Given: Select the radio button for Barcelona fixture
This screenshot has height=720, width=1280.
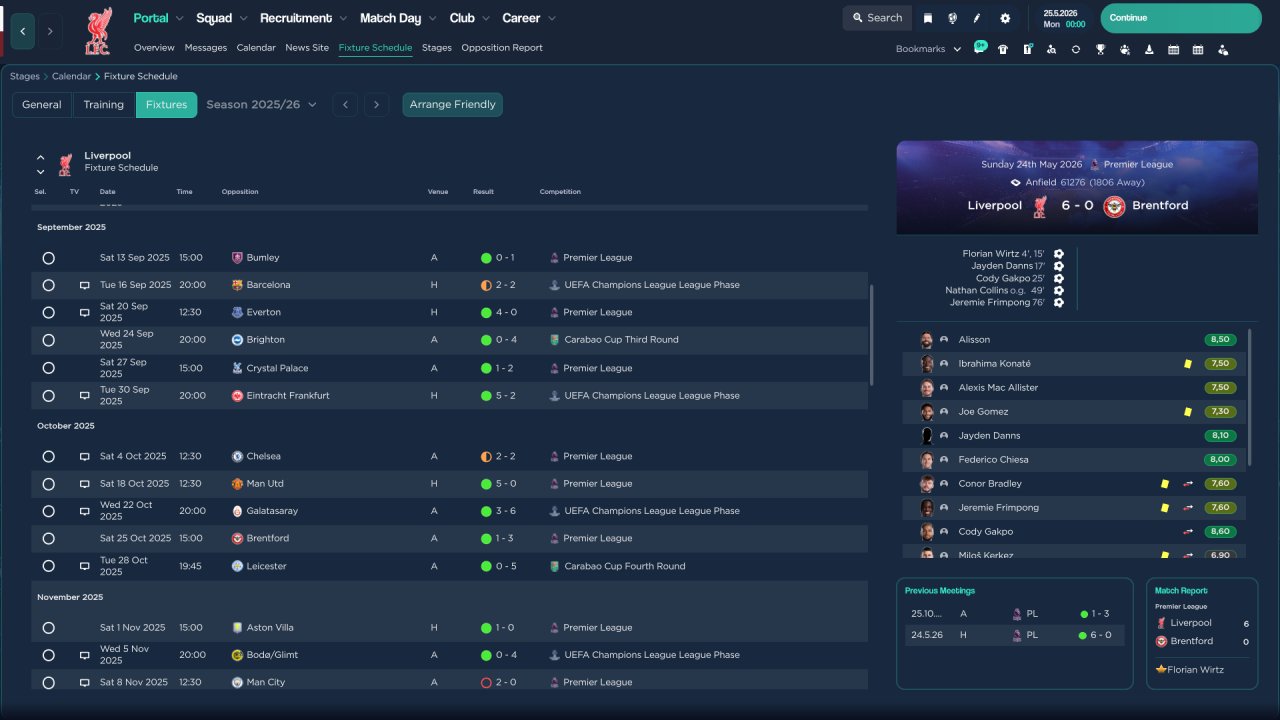Looking at the screenshot, I should (x=48, y=285).
